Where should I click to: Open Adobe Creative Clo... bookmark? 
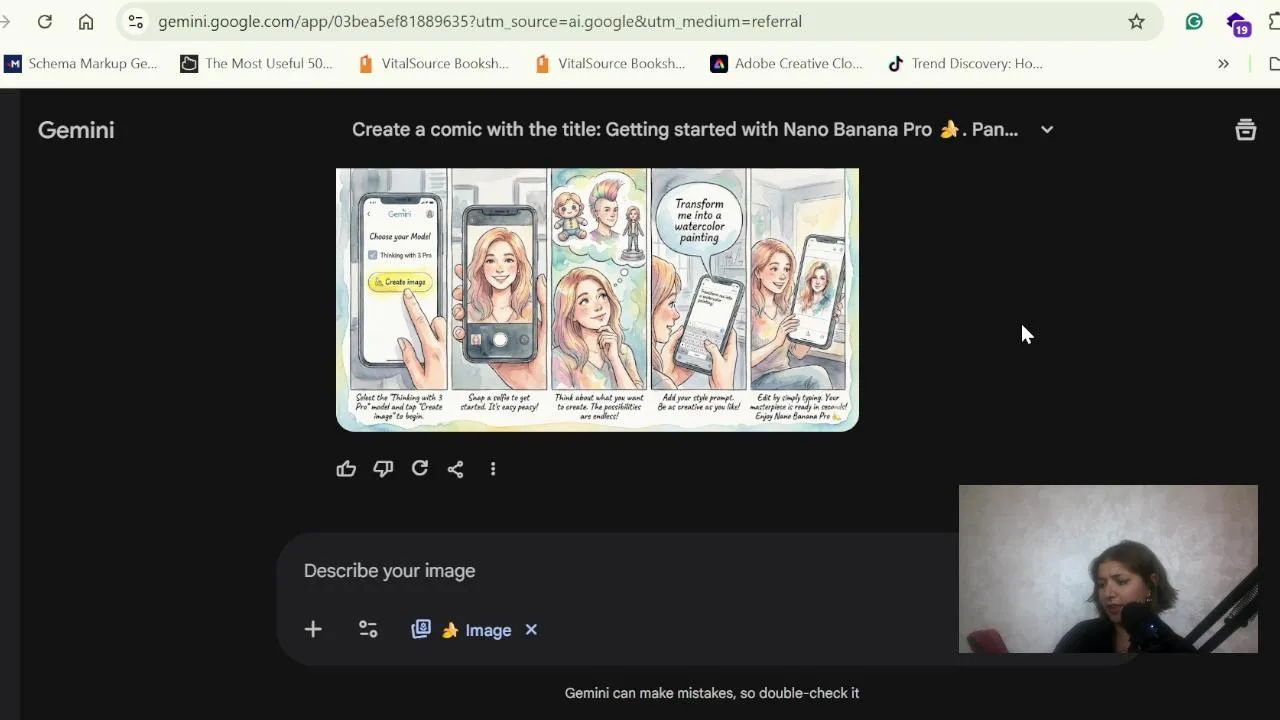[x=787, y=63]
